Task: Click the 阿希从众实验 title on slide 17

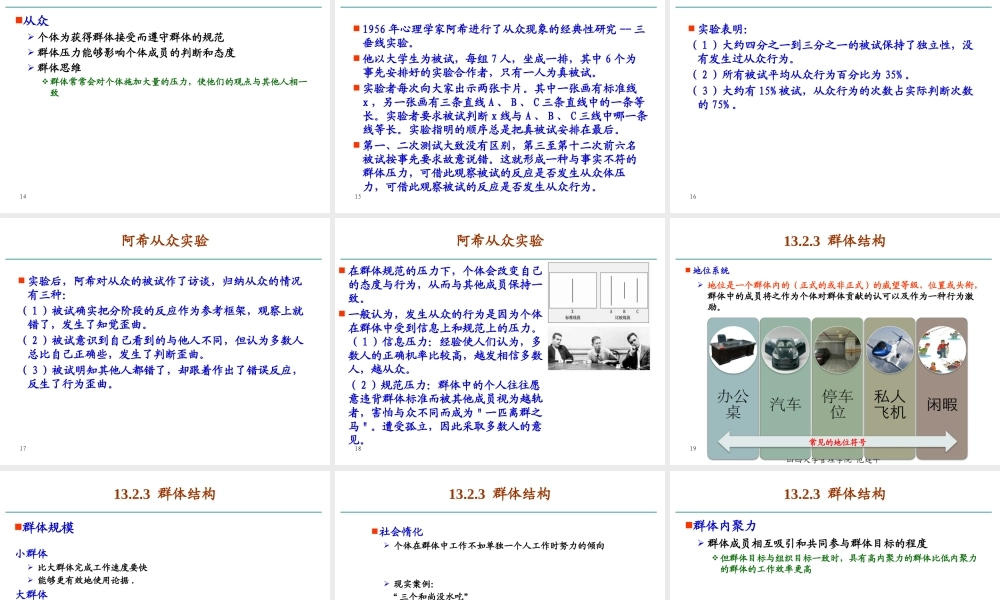Action: [165, 240]
